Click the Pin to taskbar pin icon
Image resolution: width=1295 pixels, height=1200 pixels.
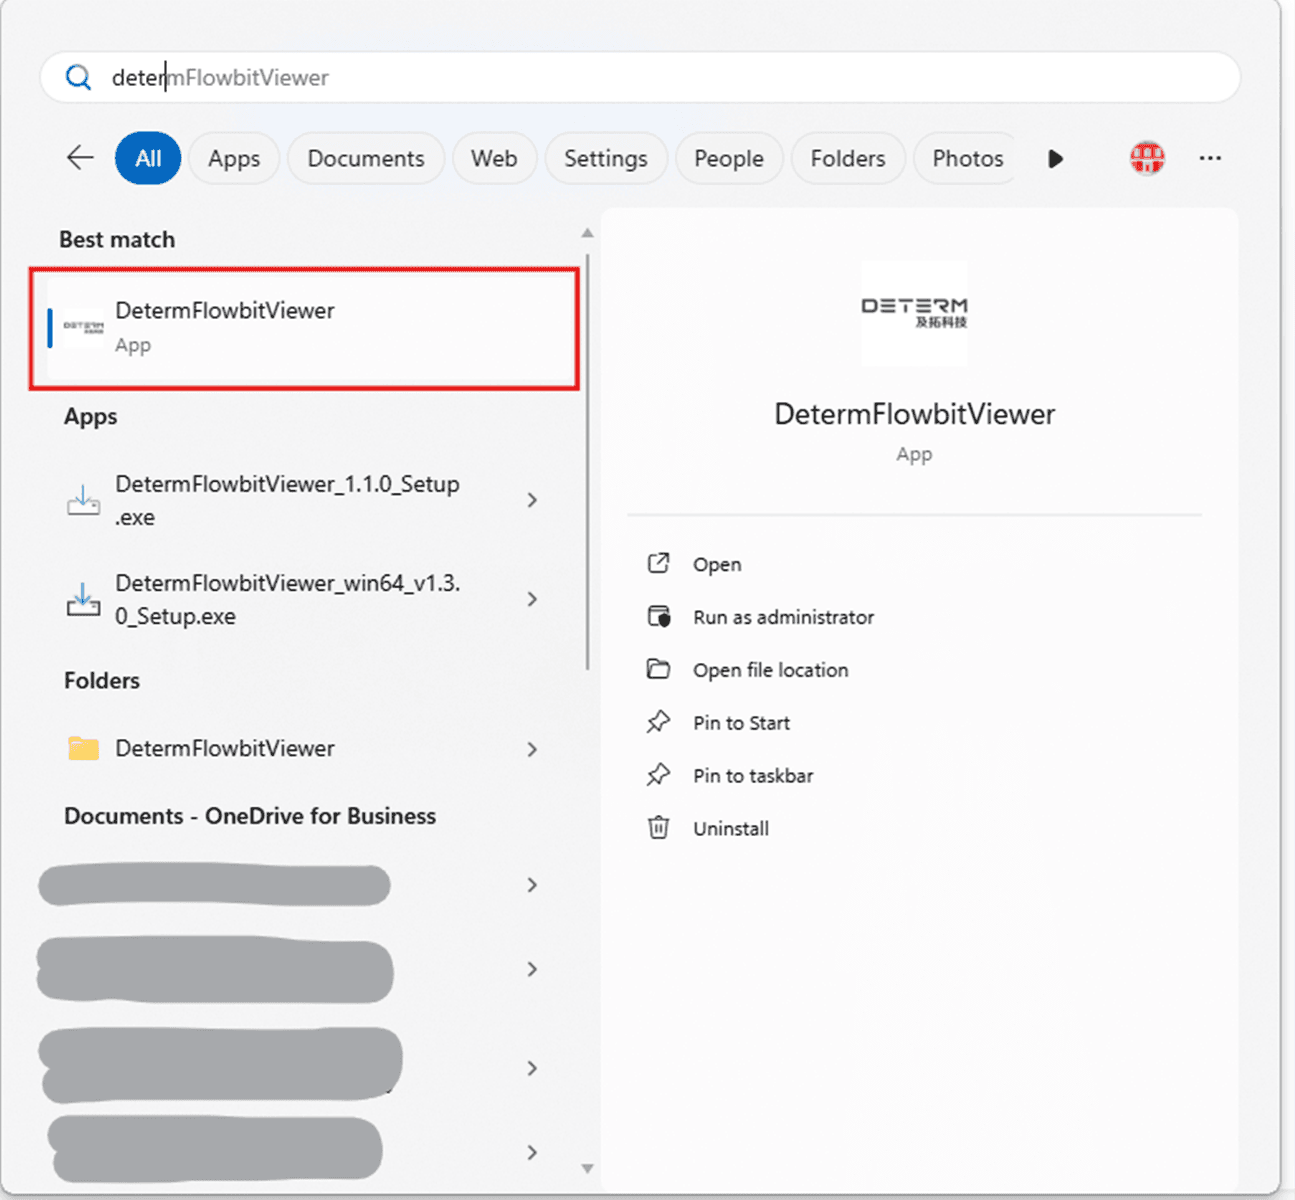click(x=658, y=775)
